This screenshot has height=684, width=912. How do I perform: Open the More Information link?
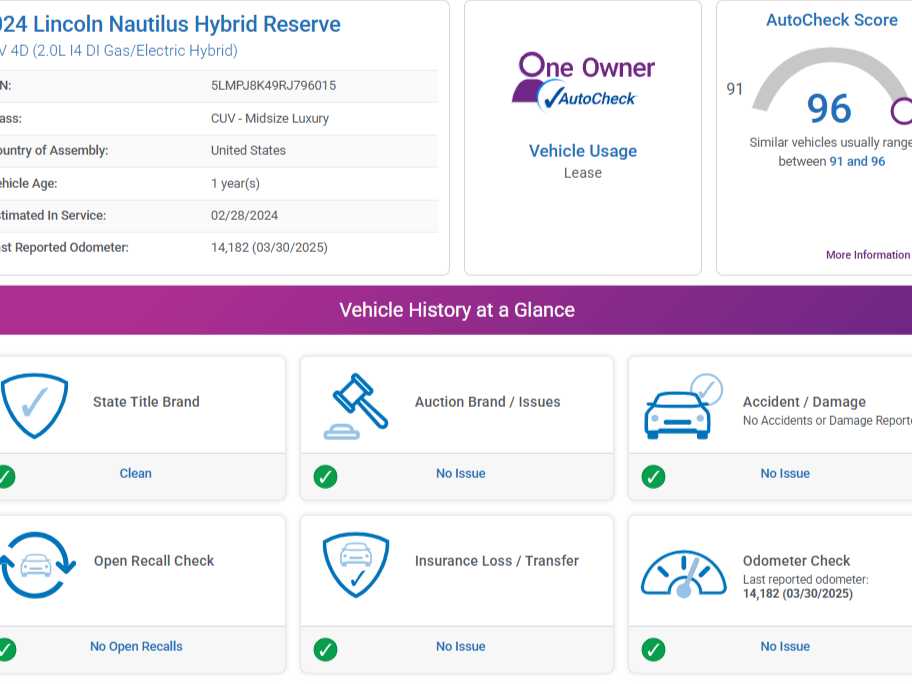pyautogui.click(x=868, y=255)
